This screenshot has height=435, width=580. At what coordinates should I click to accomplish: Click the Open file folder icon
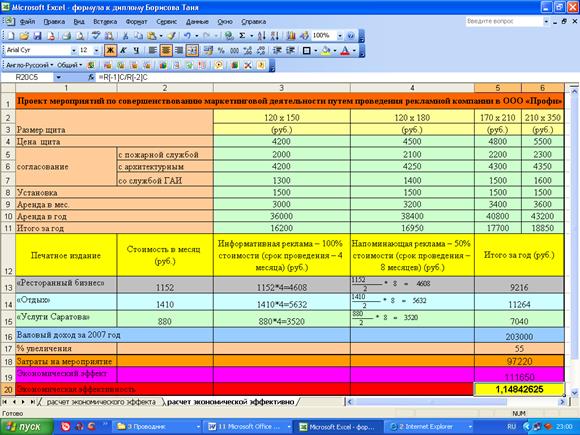pos(24,36)
